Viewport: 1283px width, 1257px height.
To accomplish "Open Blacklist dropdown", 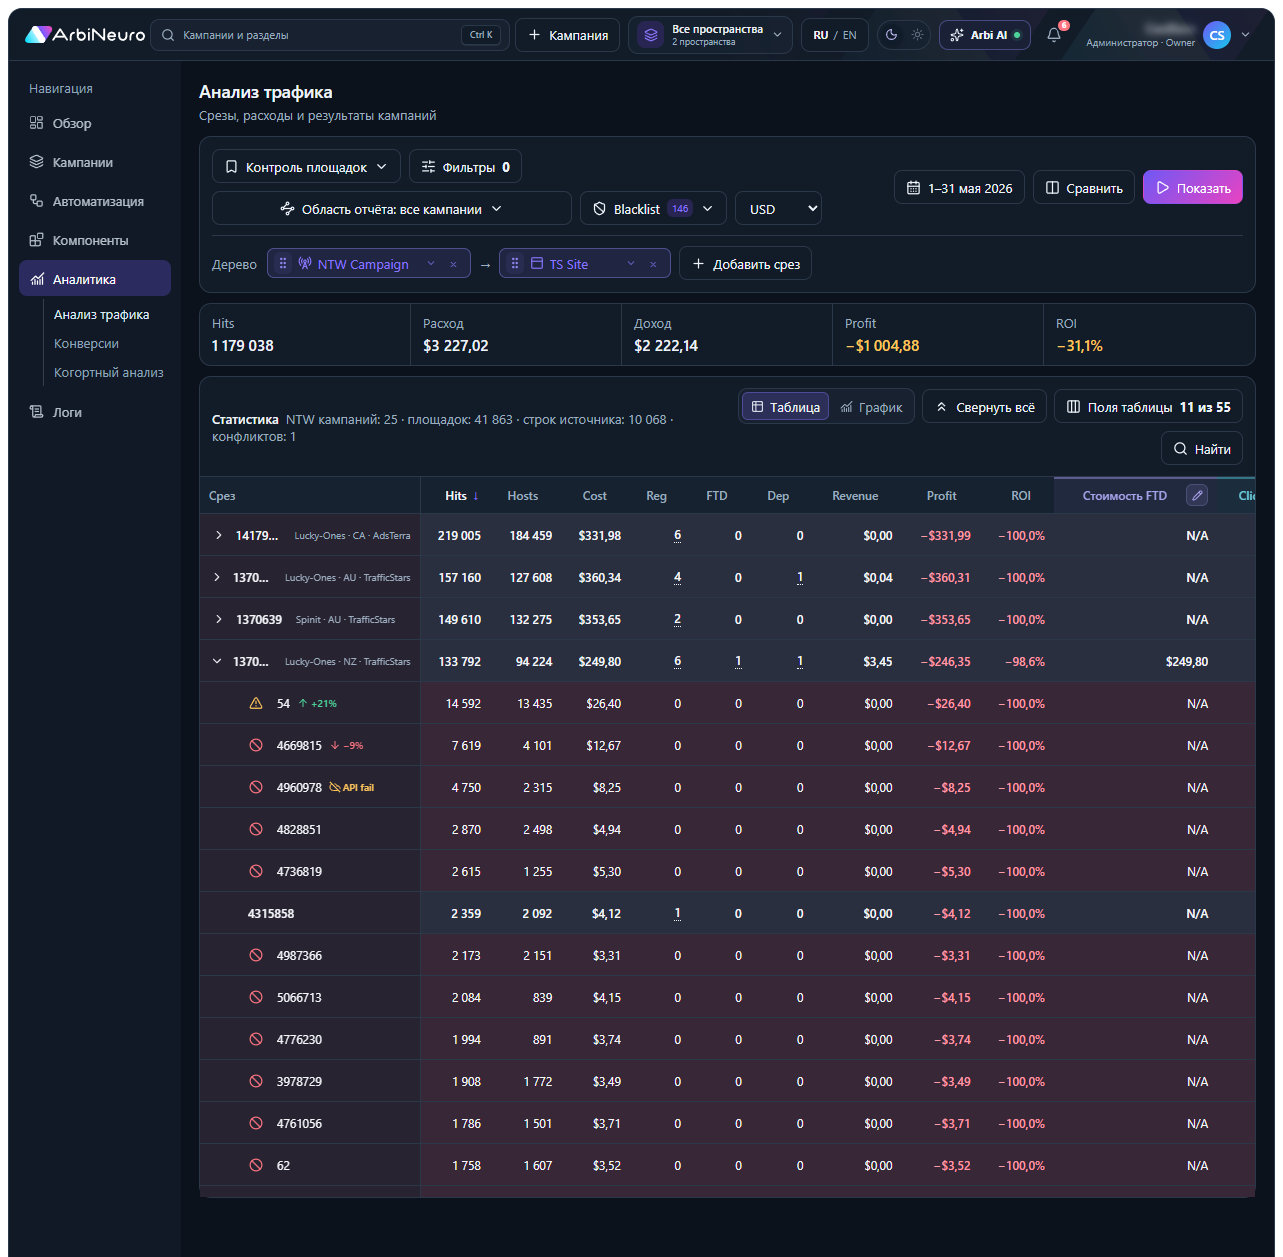I will 653,209.
